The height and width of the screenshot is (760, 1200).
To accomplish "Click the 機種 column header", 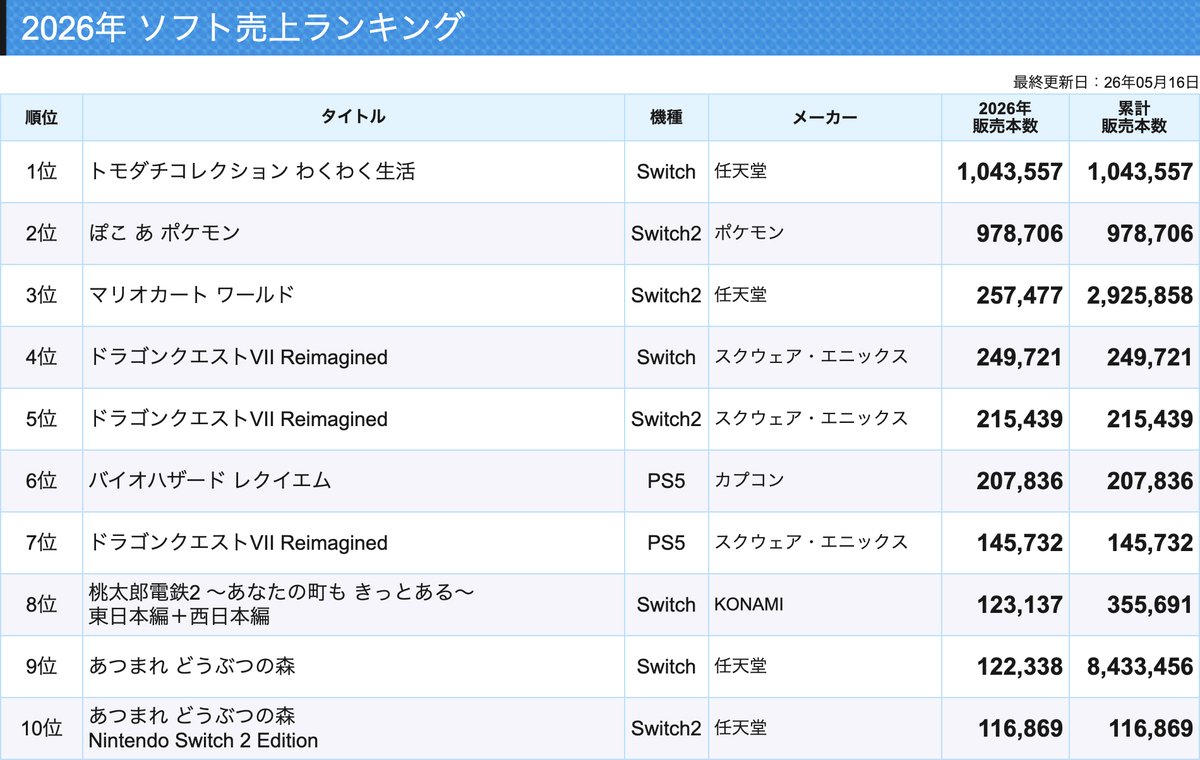I will [x=666, y=117].
